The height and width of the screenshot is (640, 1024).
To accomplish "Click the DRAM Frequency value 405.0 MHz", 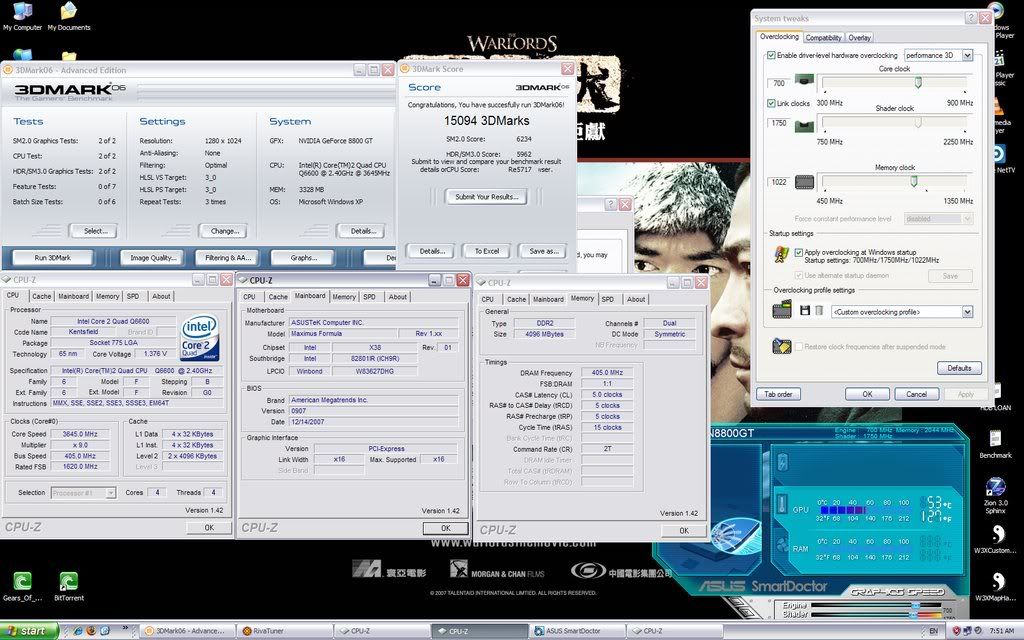I will 607,373.
